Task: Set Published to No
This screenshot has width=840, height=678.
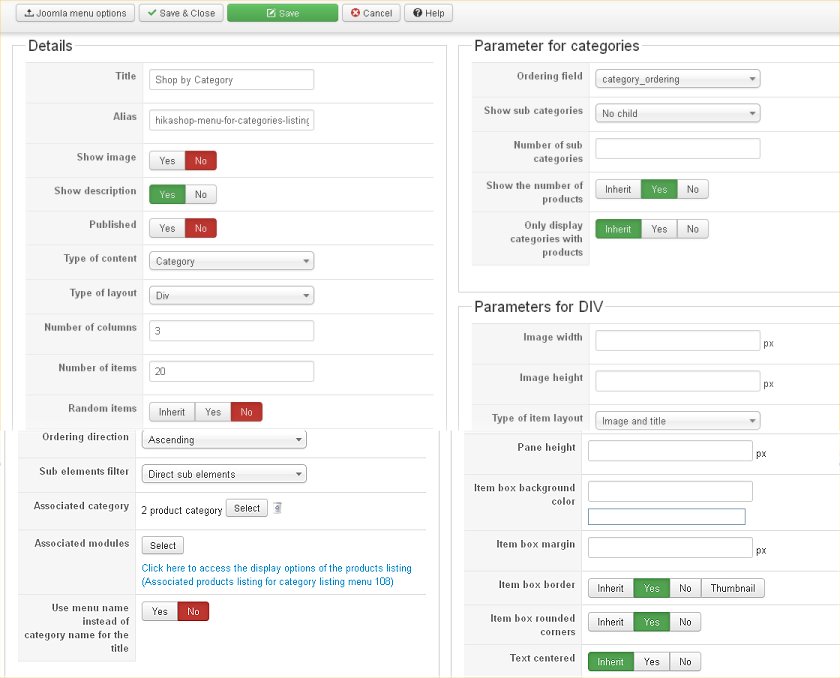Action: (x=201, y=228)
